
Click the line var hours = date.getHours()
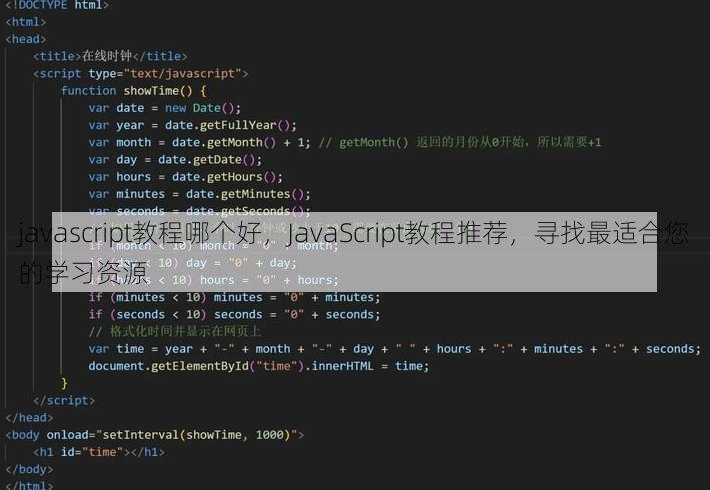[x=186, y=177]
